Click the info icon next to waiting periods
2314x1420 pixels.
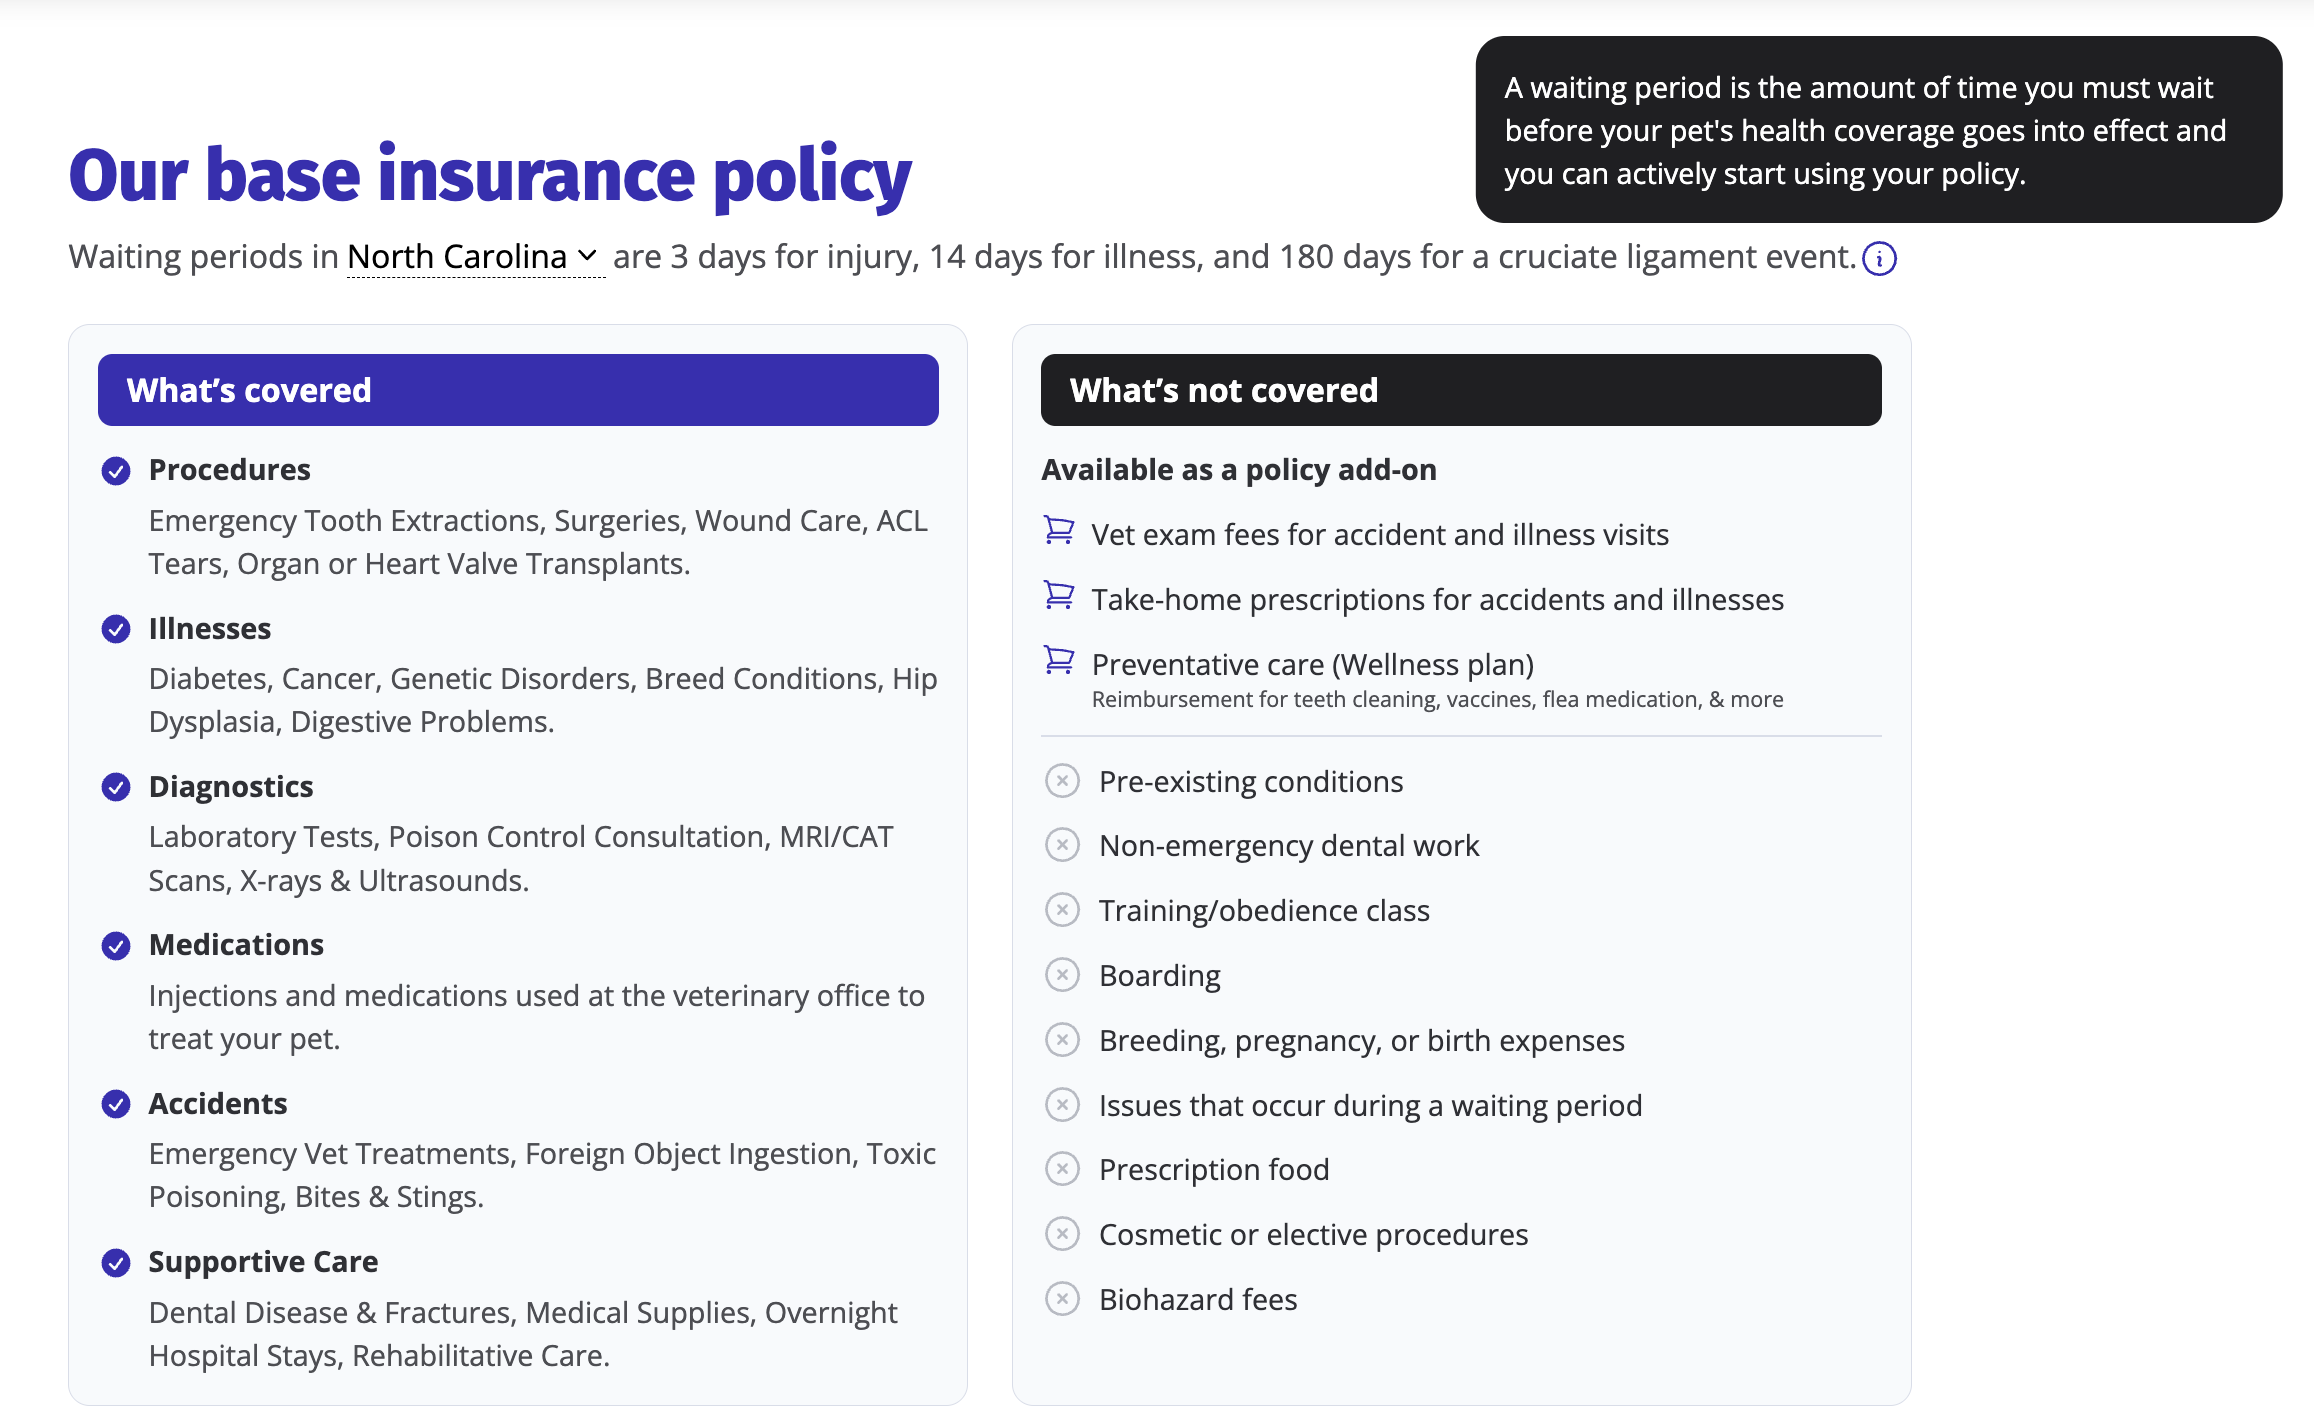(x=1880, y=258)
